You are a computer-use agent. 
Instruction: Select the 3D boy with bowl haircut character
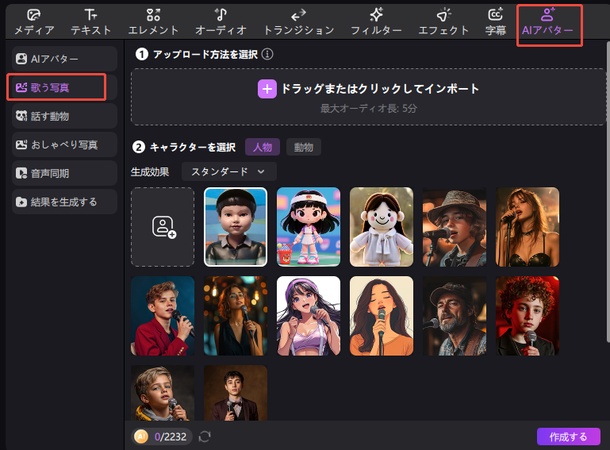coord(235,227)
